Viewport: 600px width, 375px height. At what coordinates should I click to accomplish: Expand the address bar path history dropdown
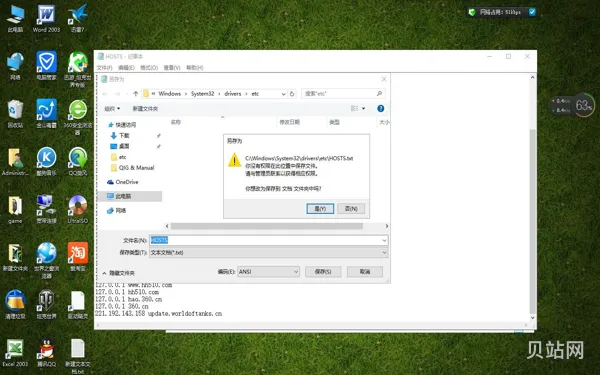click(284, 94)
